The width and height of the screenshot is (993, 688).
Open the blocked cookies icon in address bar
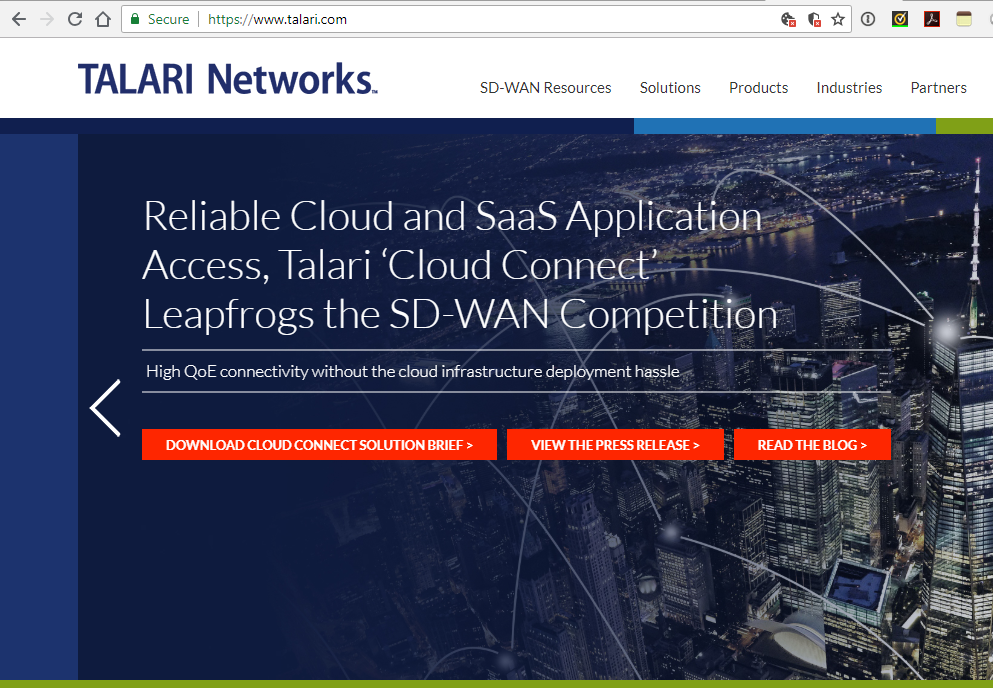coord(788,20)
